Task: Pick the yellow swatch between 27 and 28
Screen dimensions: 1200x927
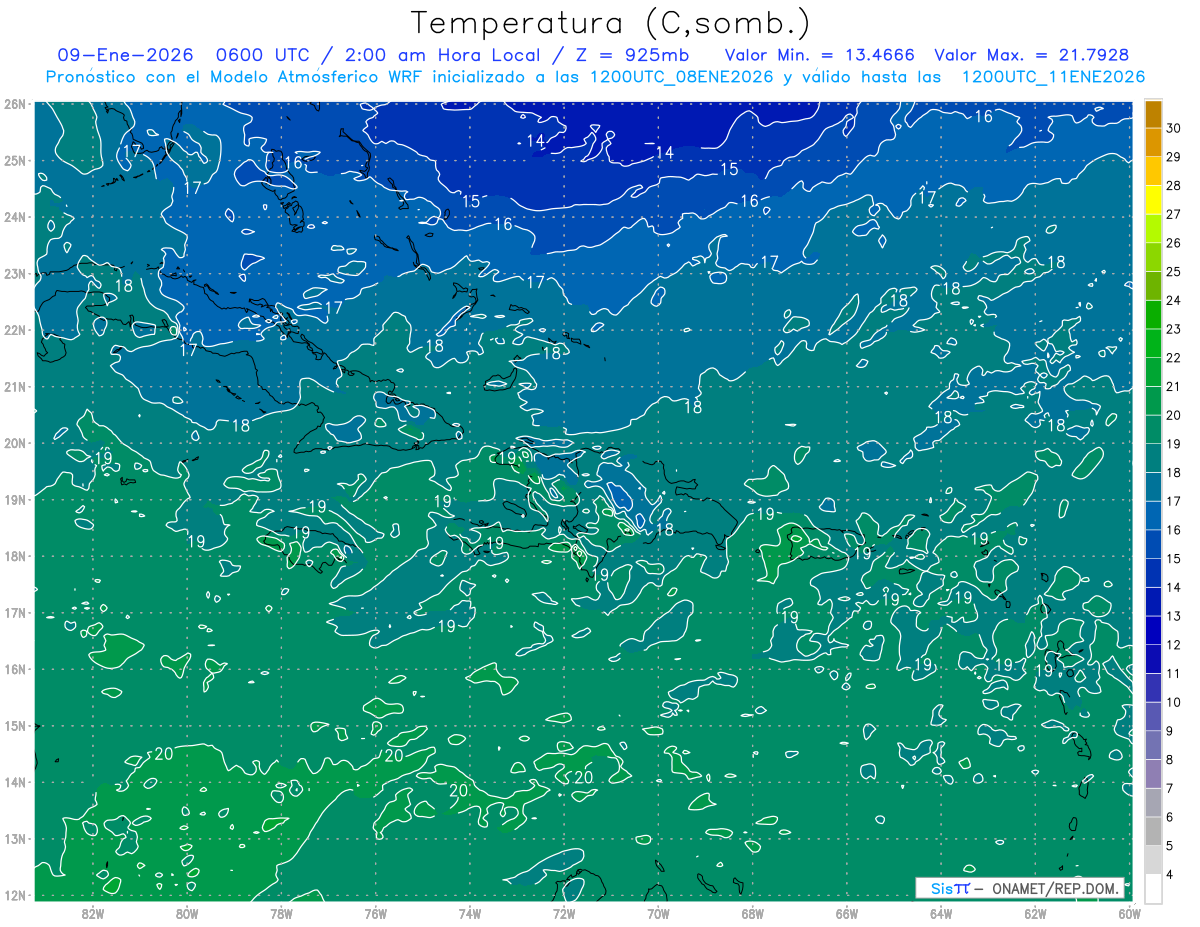Action: tap(1153, 200)
